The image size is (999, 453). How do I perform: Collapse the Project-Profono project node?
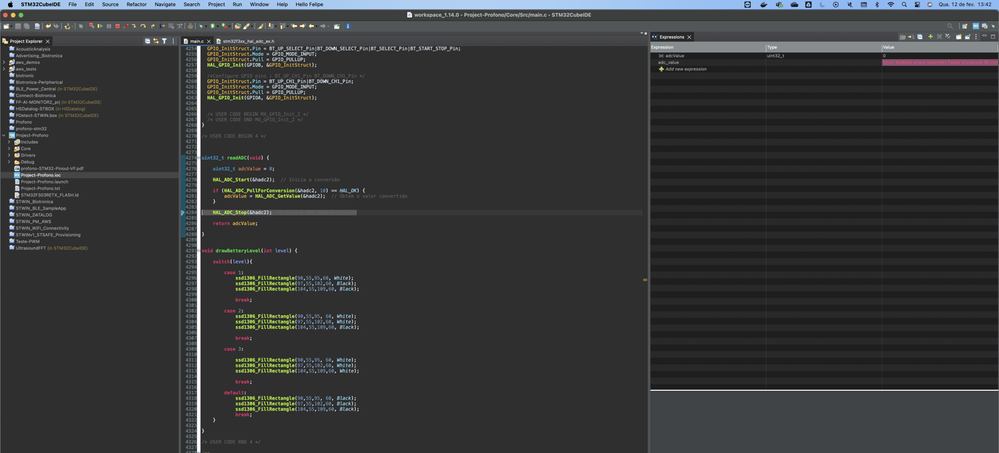point(4,135)
